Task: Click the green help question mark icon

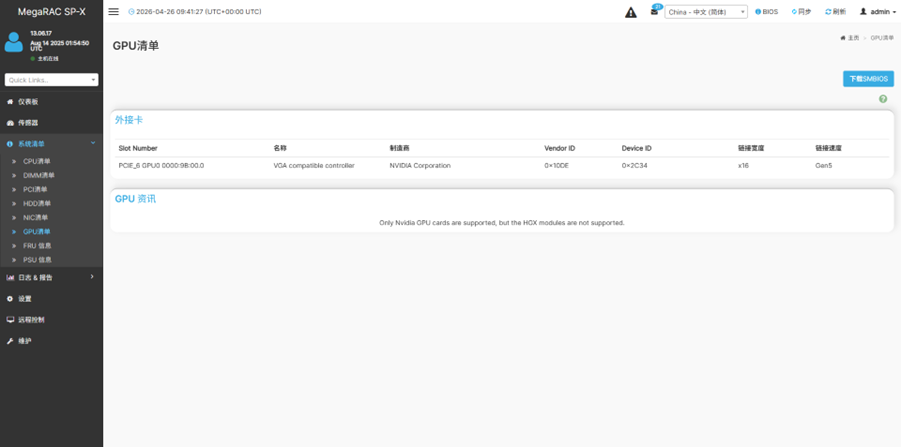Action: tap(883, 99)
